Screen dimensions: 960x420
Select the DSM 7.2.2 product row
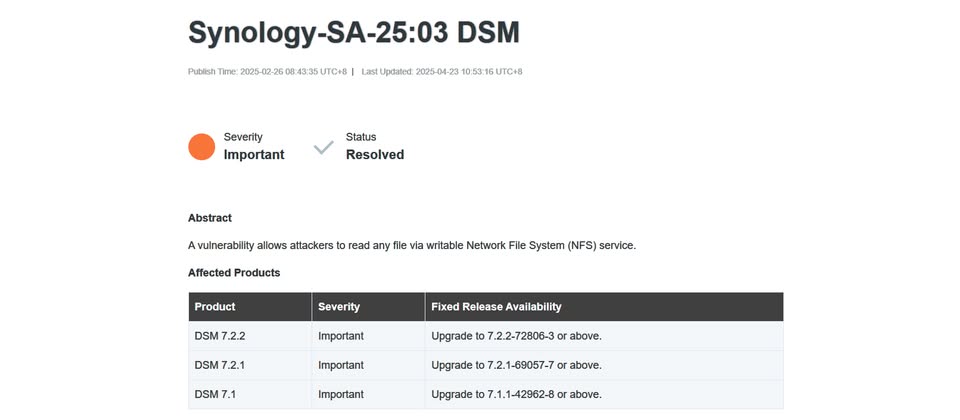point(486,336)
